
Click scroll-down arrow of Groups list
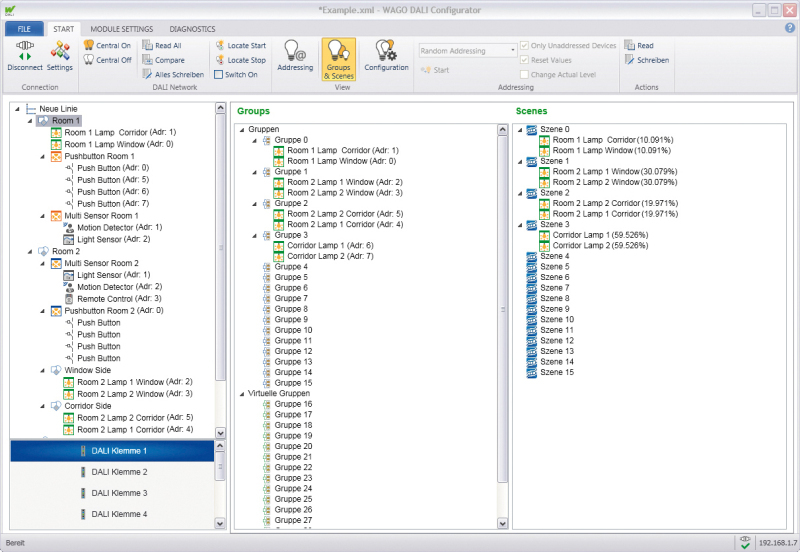click(x=502, y=523)
